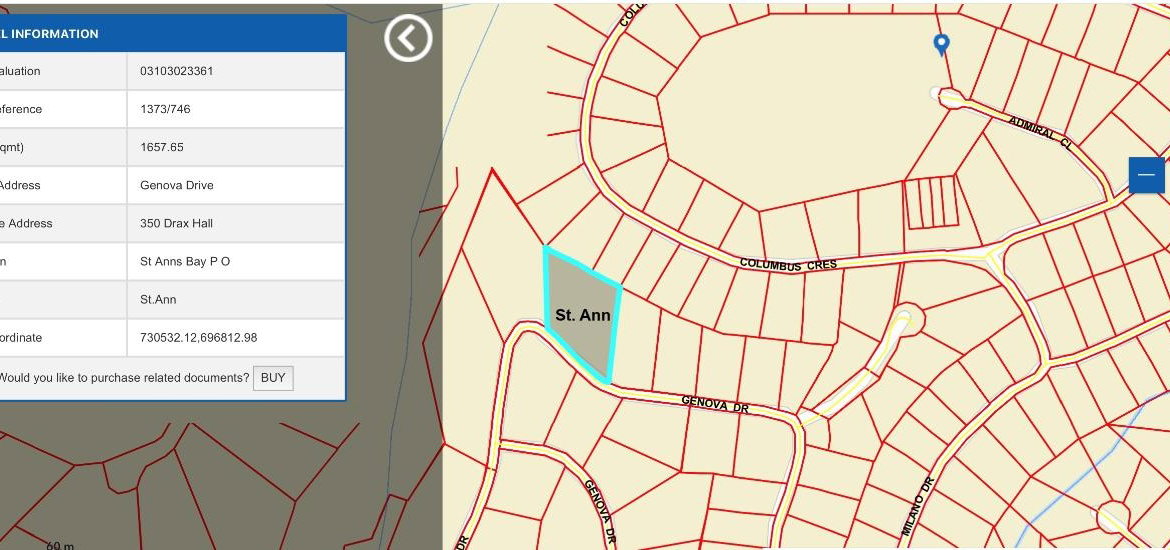Click the blue location pin marker
1170x550 pixels.
941,44
